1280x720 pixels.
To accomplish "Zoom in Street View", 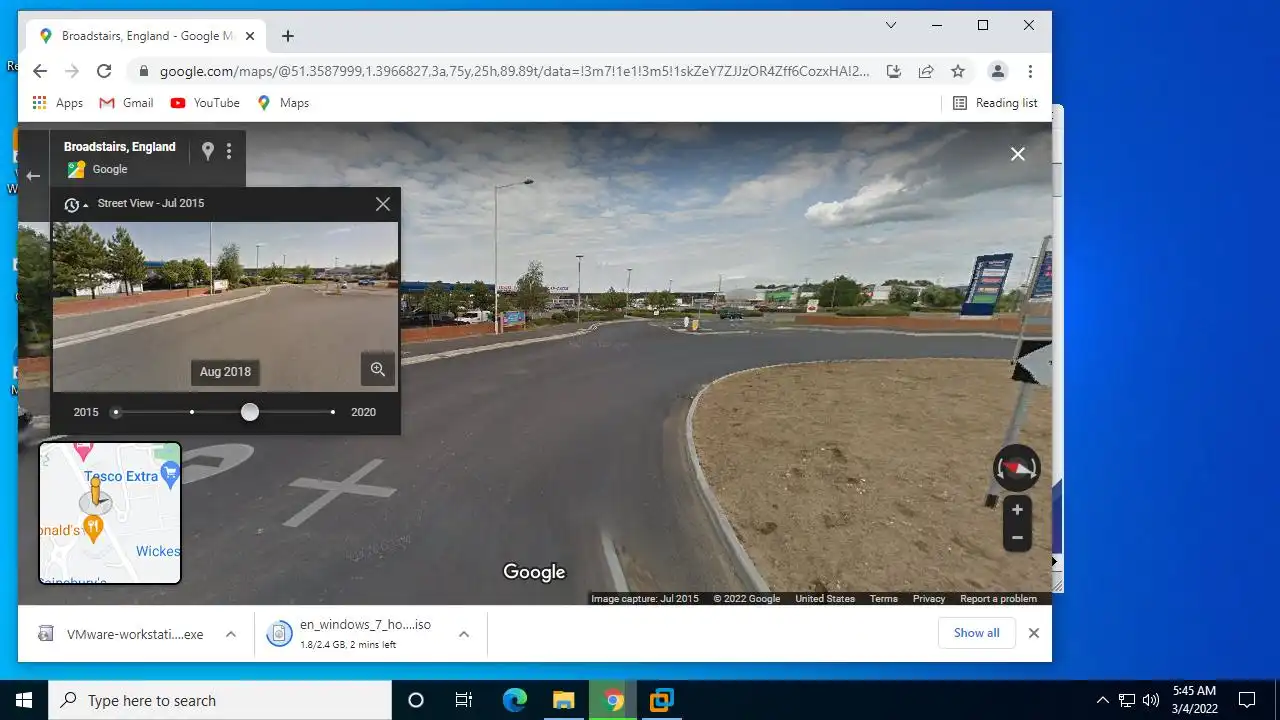I will 1017,510.
